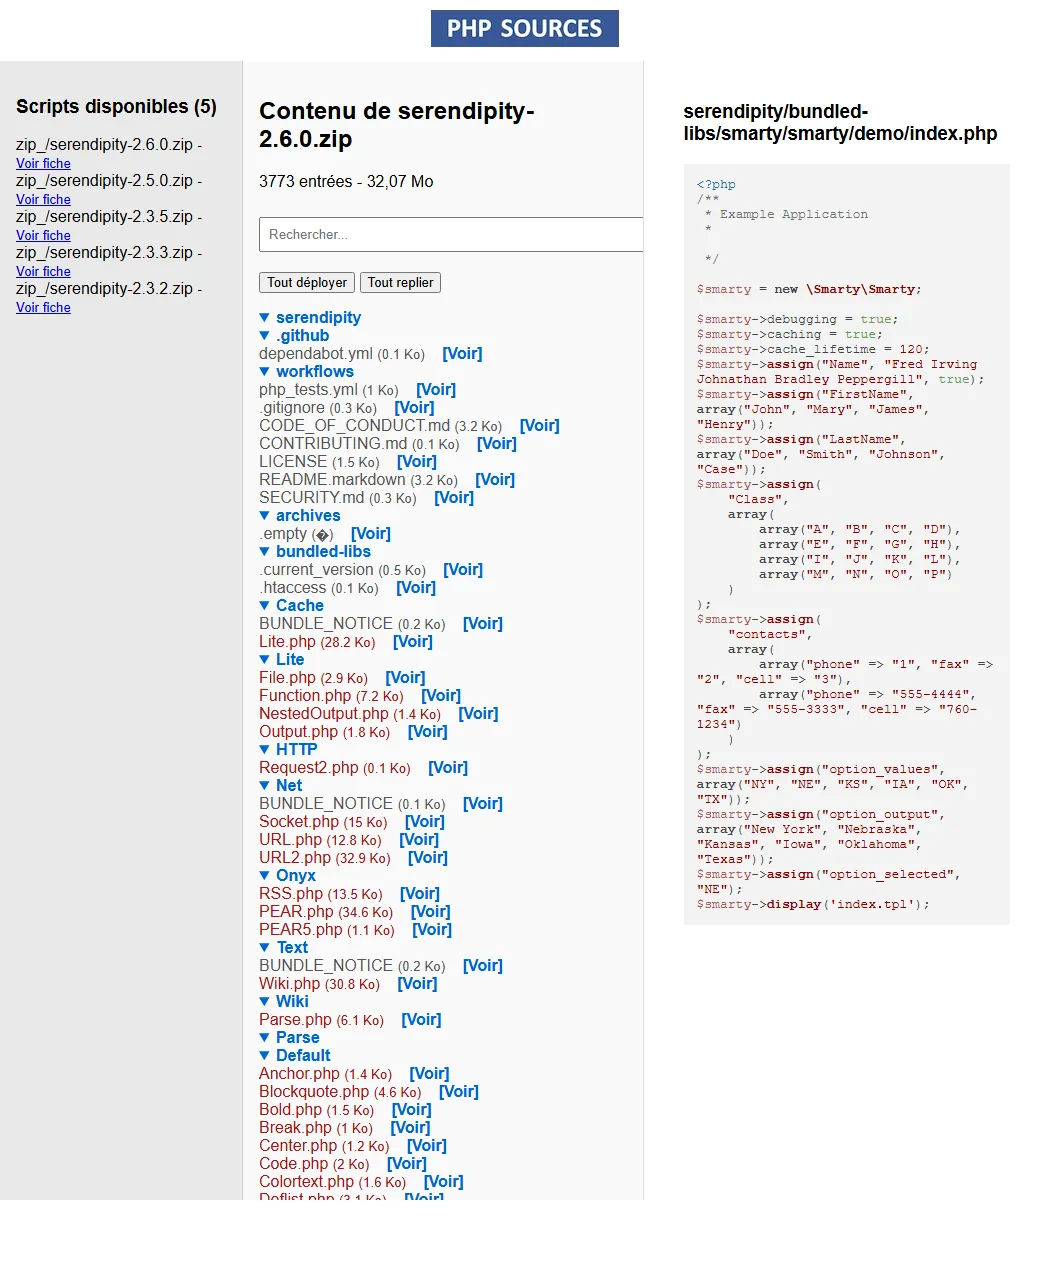View the README.markdown file
This screenshot has height=1261, width=1050.
point(495,480)
